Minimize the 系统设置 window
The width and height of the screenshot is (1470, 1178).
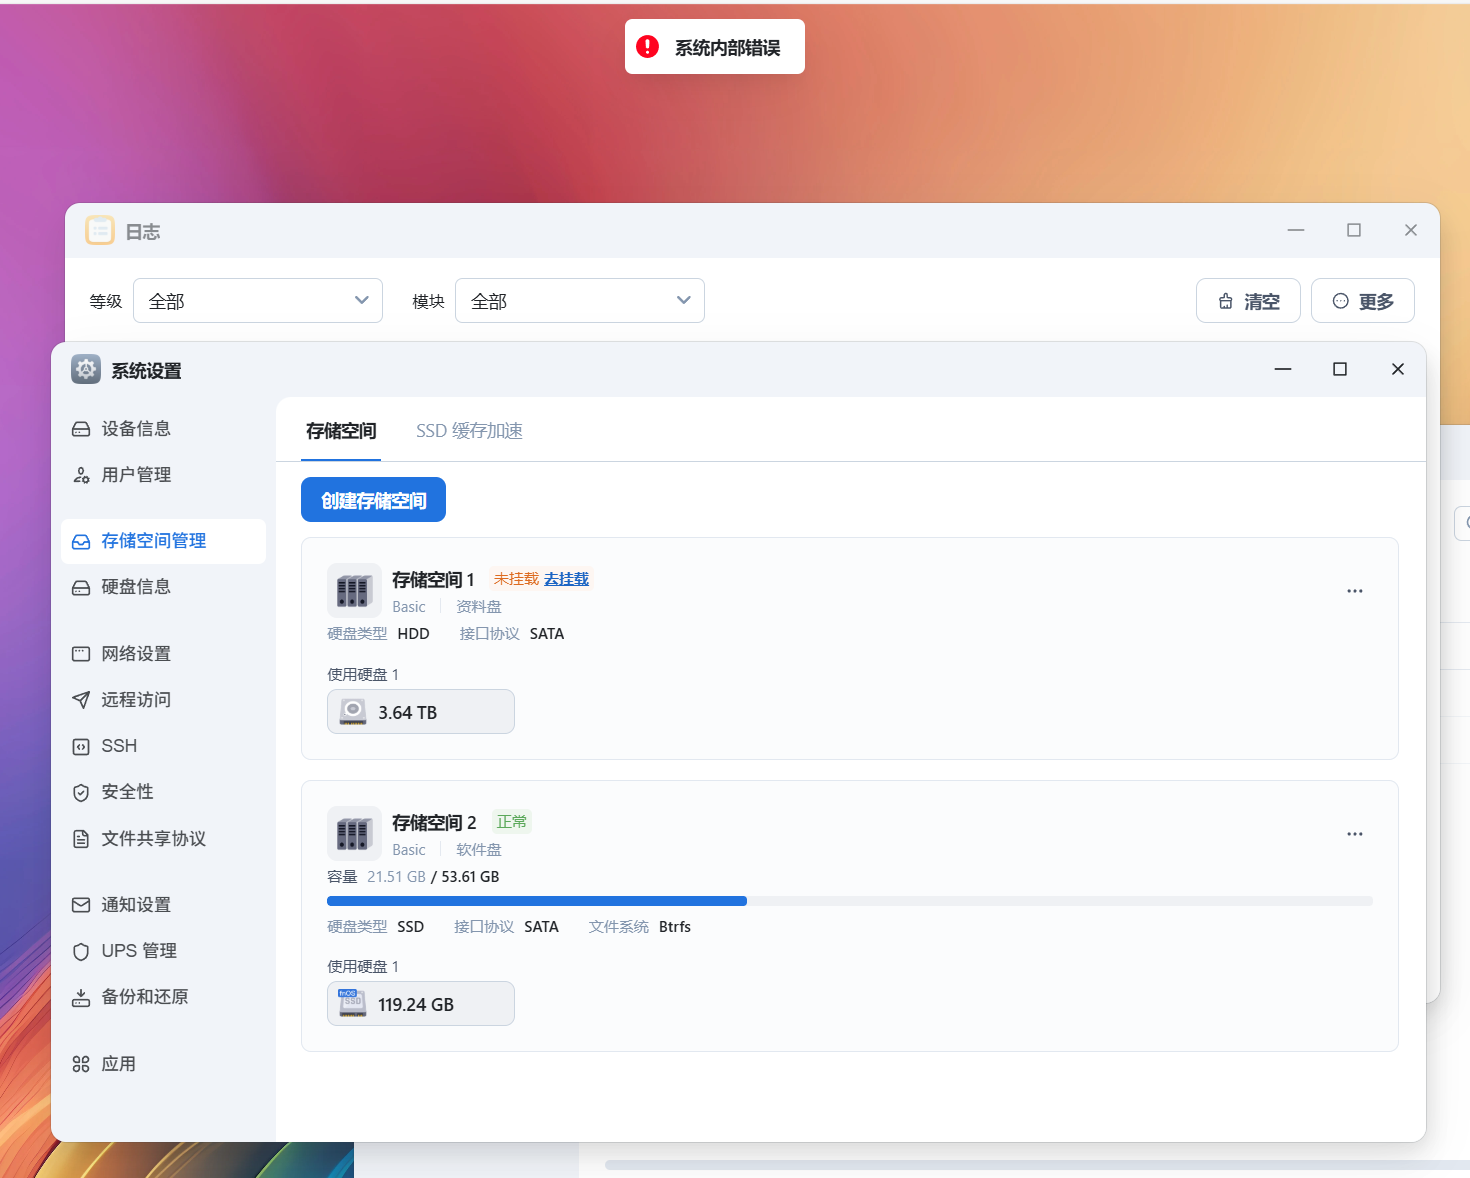click(x=1283, y=369)
